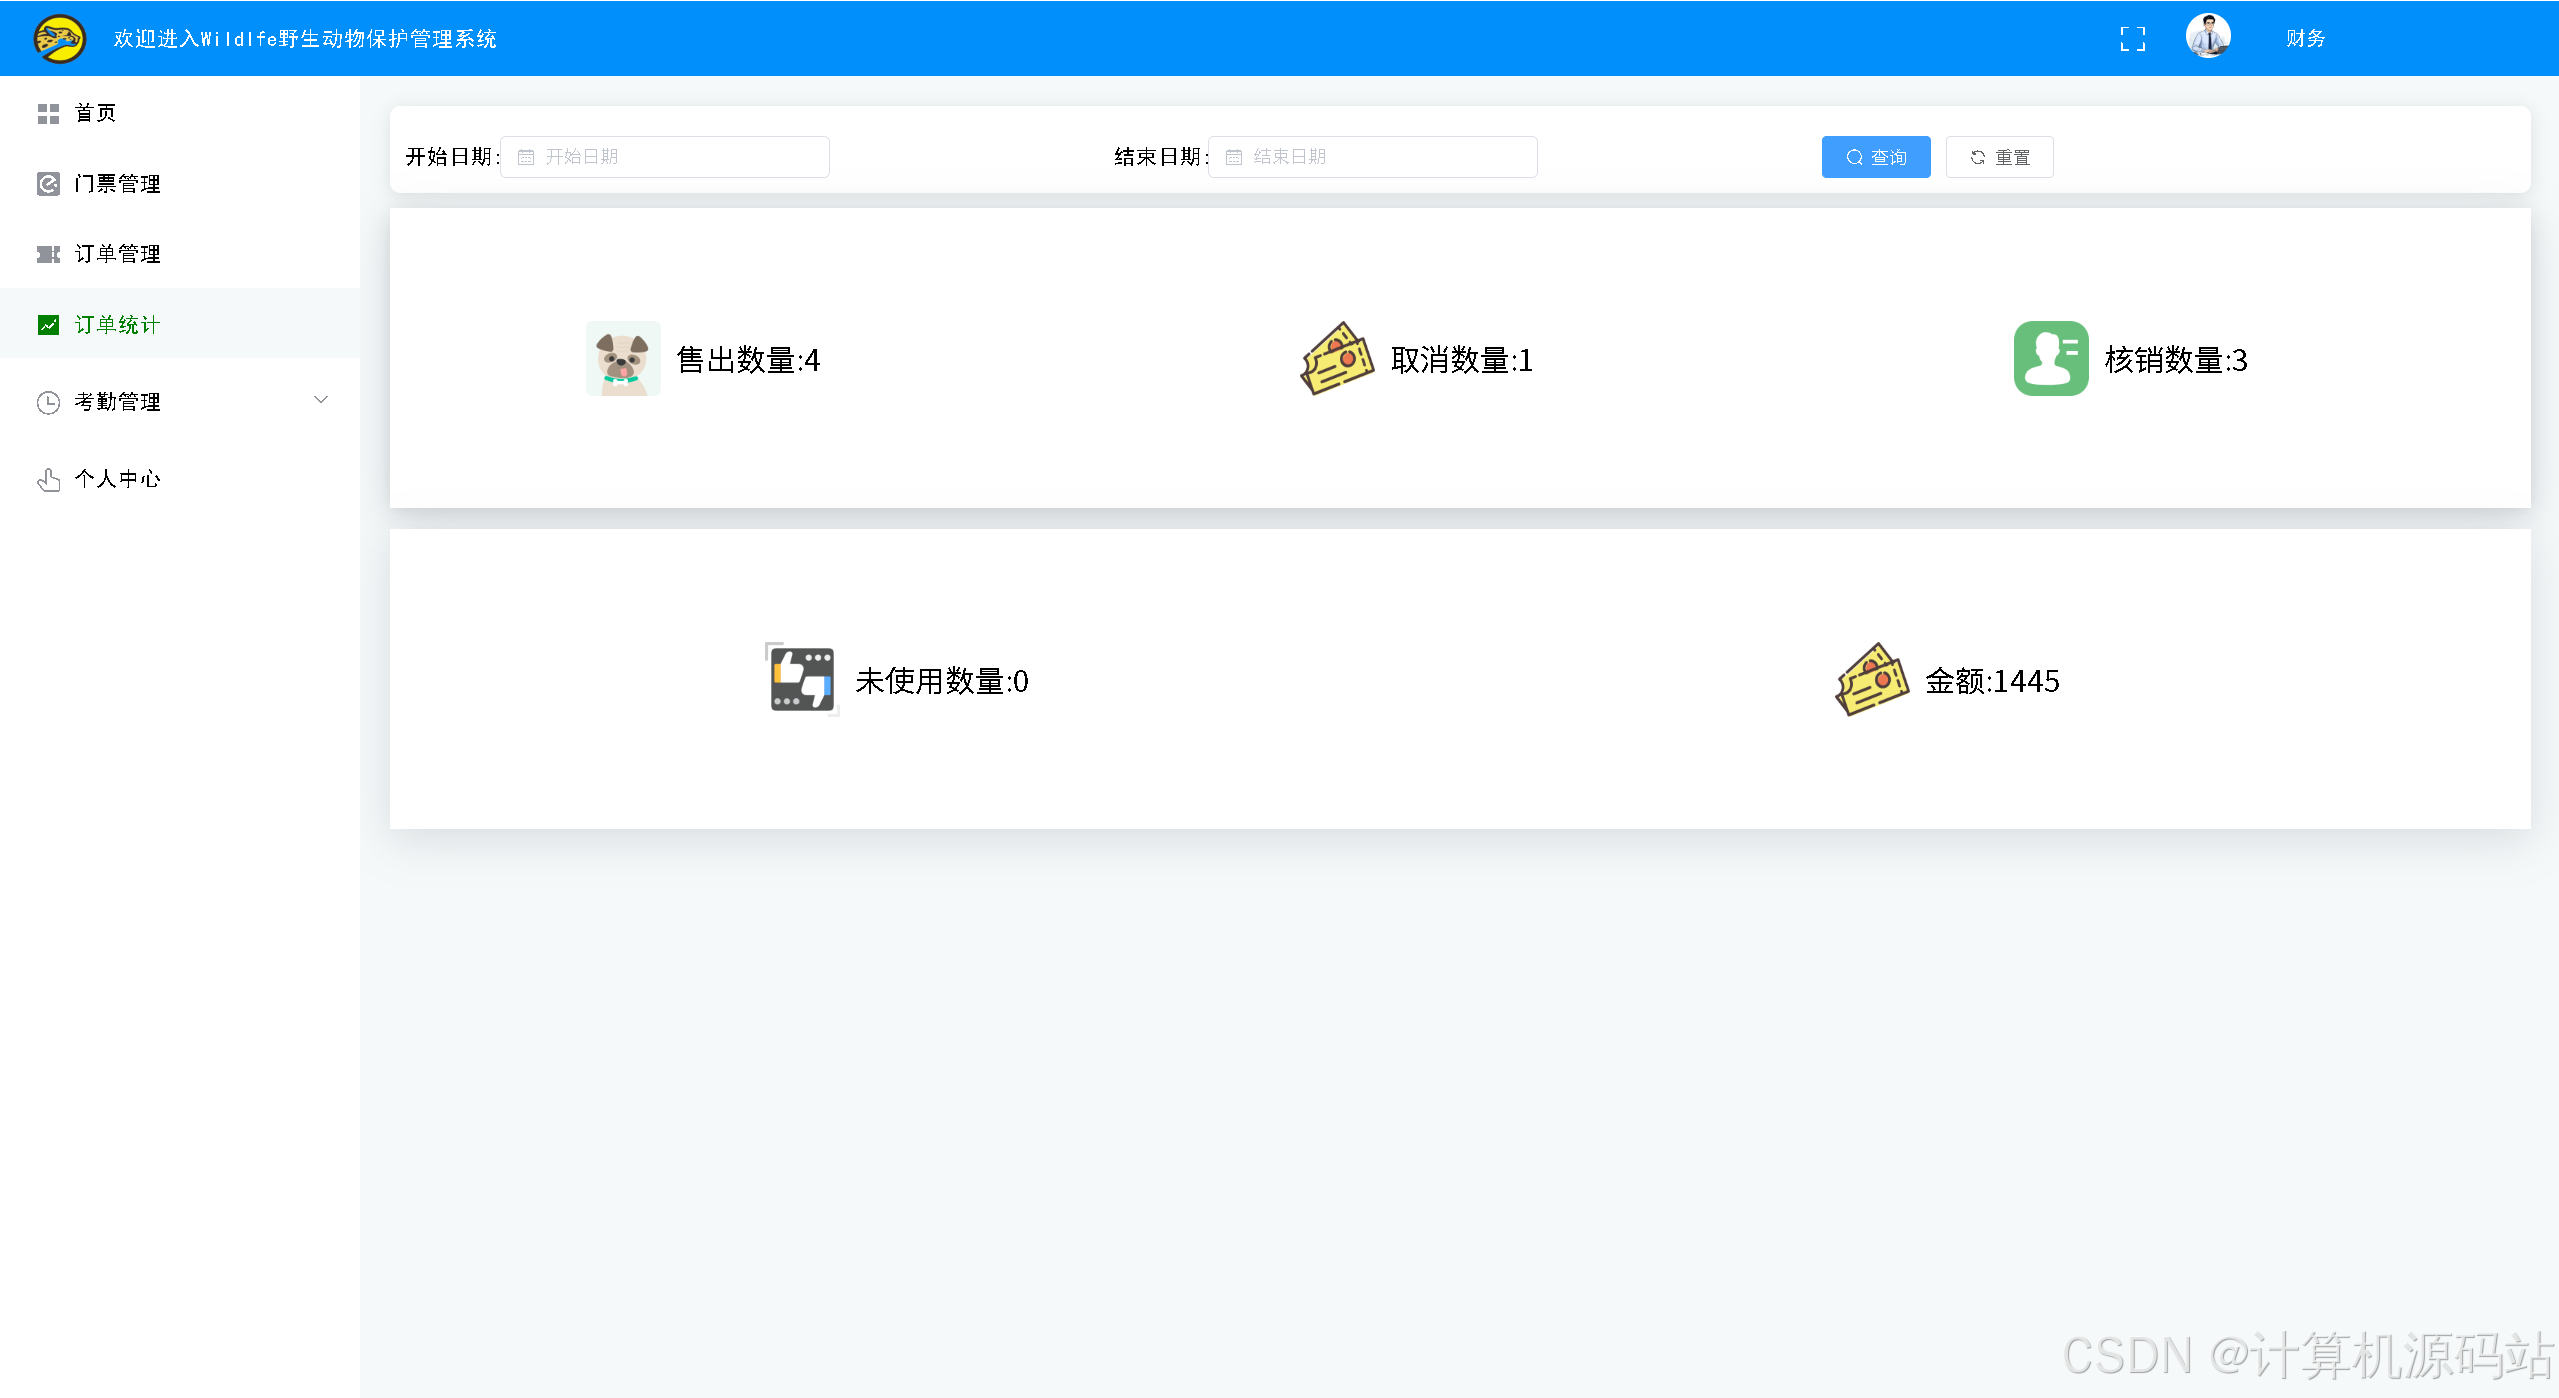Click the ticket icon beside 金额
The width and height of the screenshot is (2559, 1398).
1872,679
